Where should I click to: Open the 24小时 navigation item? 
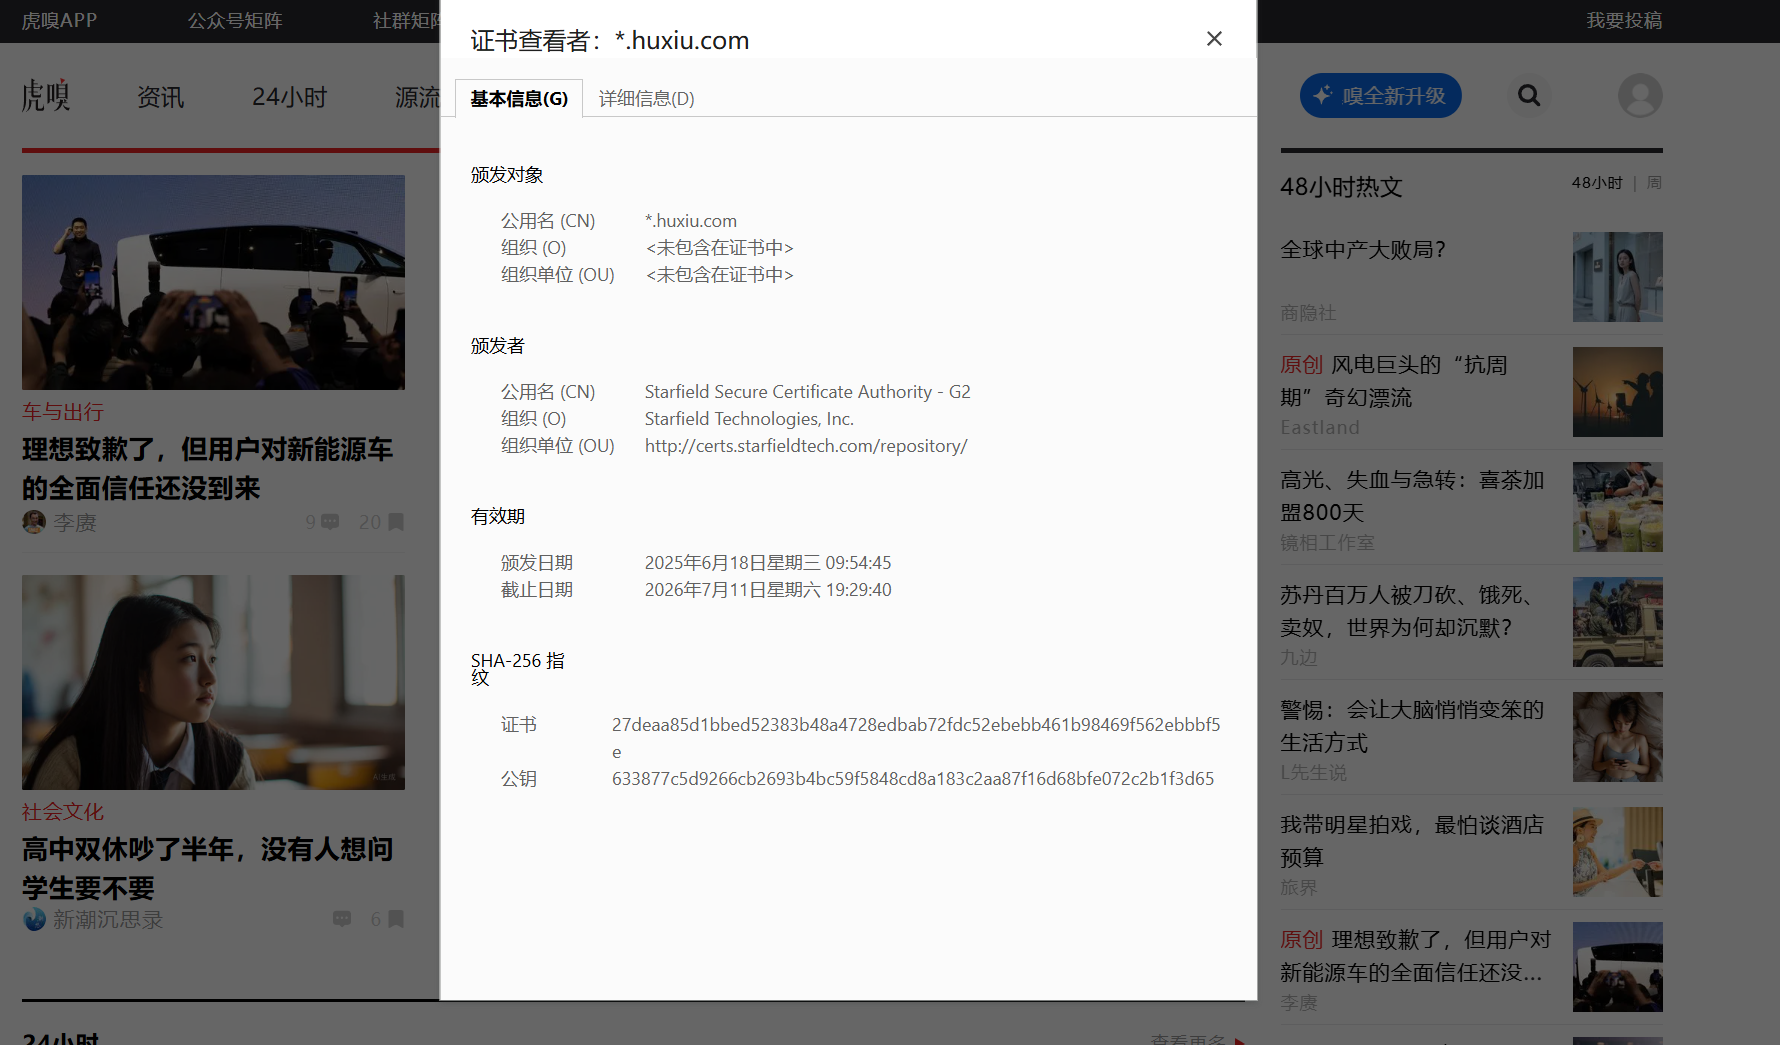289,97
